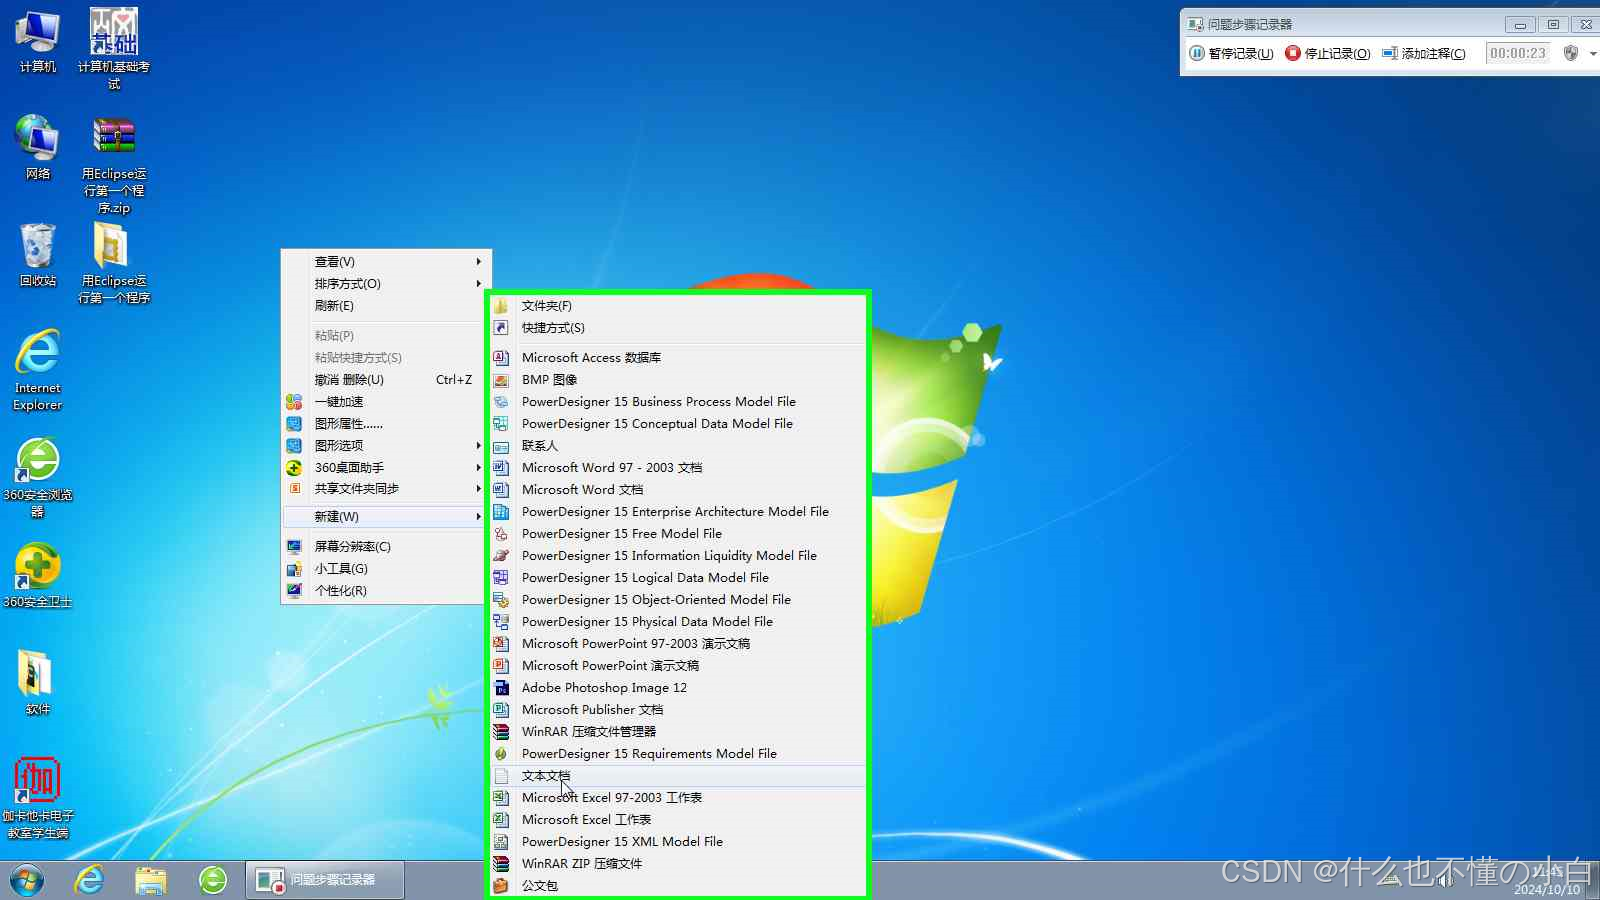Select the 软件 folder desktop icon
Image resolution: width=1600 pixels, height=900 pixels.
tap(37, 683)
